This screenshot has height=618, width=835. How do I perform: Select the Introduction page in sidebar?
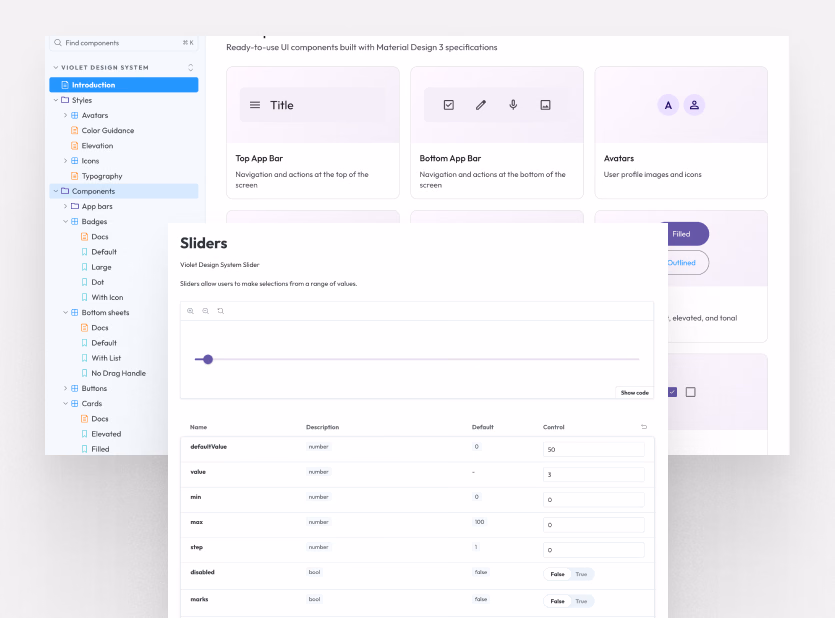tap(124, 85)
